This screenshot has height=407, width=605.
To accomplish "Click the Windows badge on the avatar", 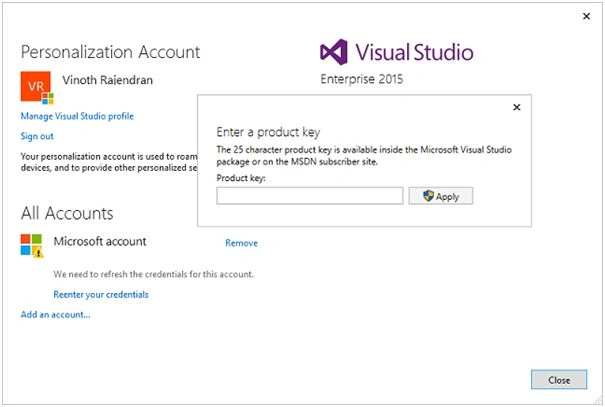I will 48,98.
